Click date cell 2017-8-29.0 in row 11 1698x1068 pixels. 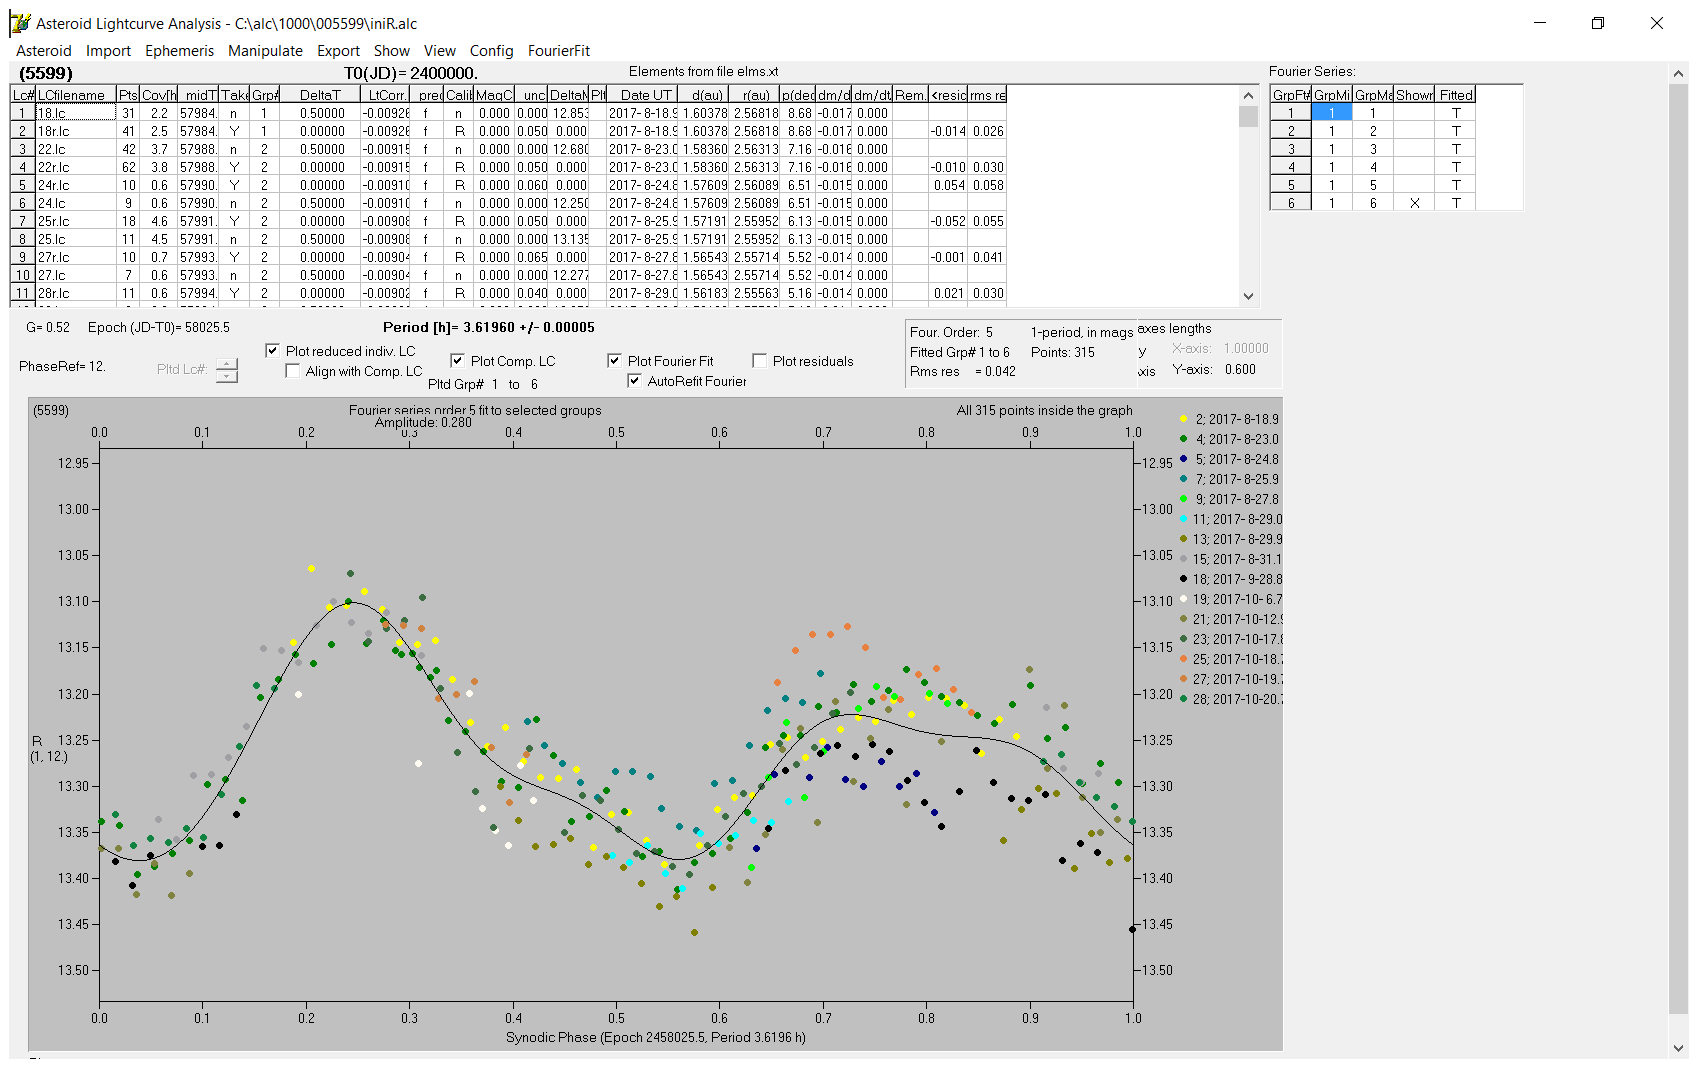[x=643, y=293]
